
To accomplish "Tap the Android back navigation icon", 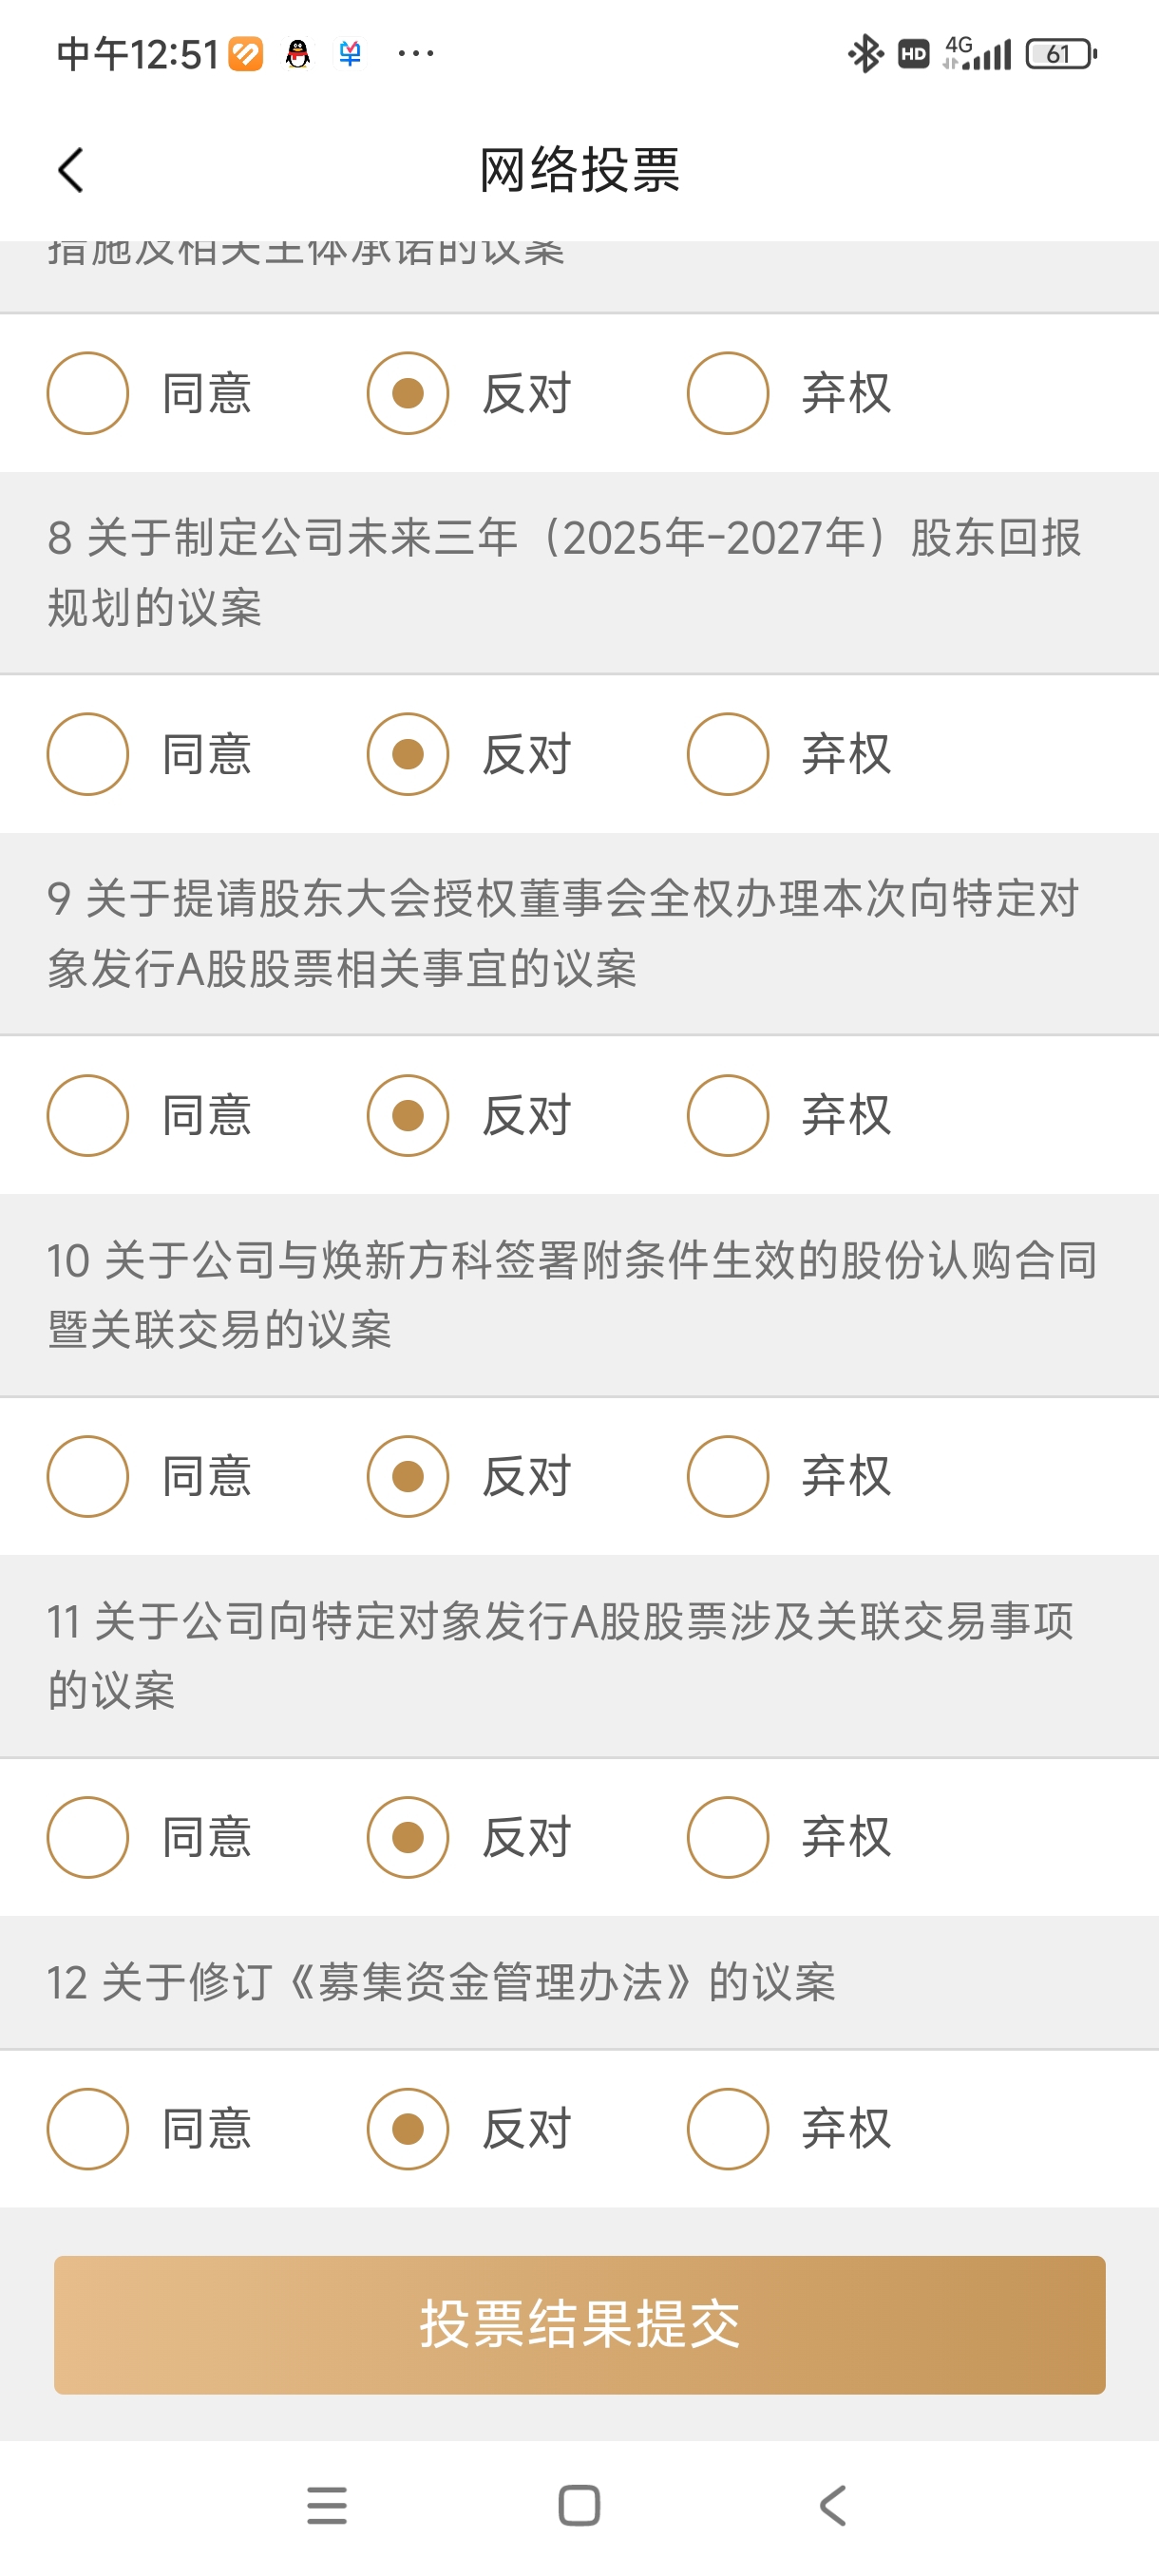I will (832, 2505).
